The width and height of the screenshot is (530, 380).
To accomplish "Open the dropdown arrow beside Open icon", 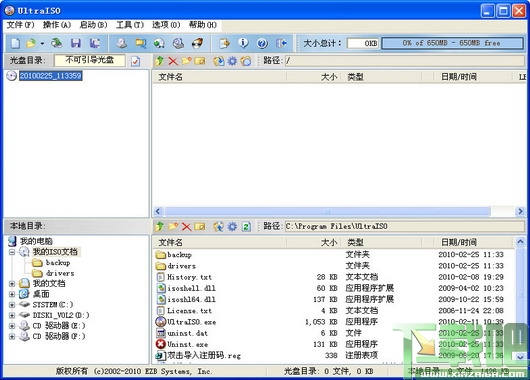I will click(42, 43).
